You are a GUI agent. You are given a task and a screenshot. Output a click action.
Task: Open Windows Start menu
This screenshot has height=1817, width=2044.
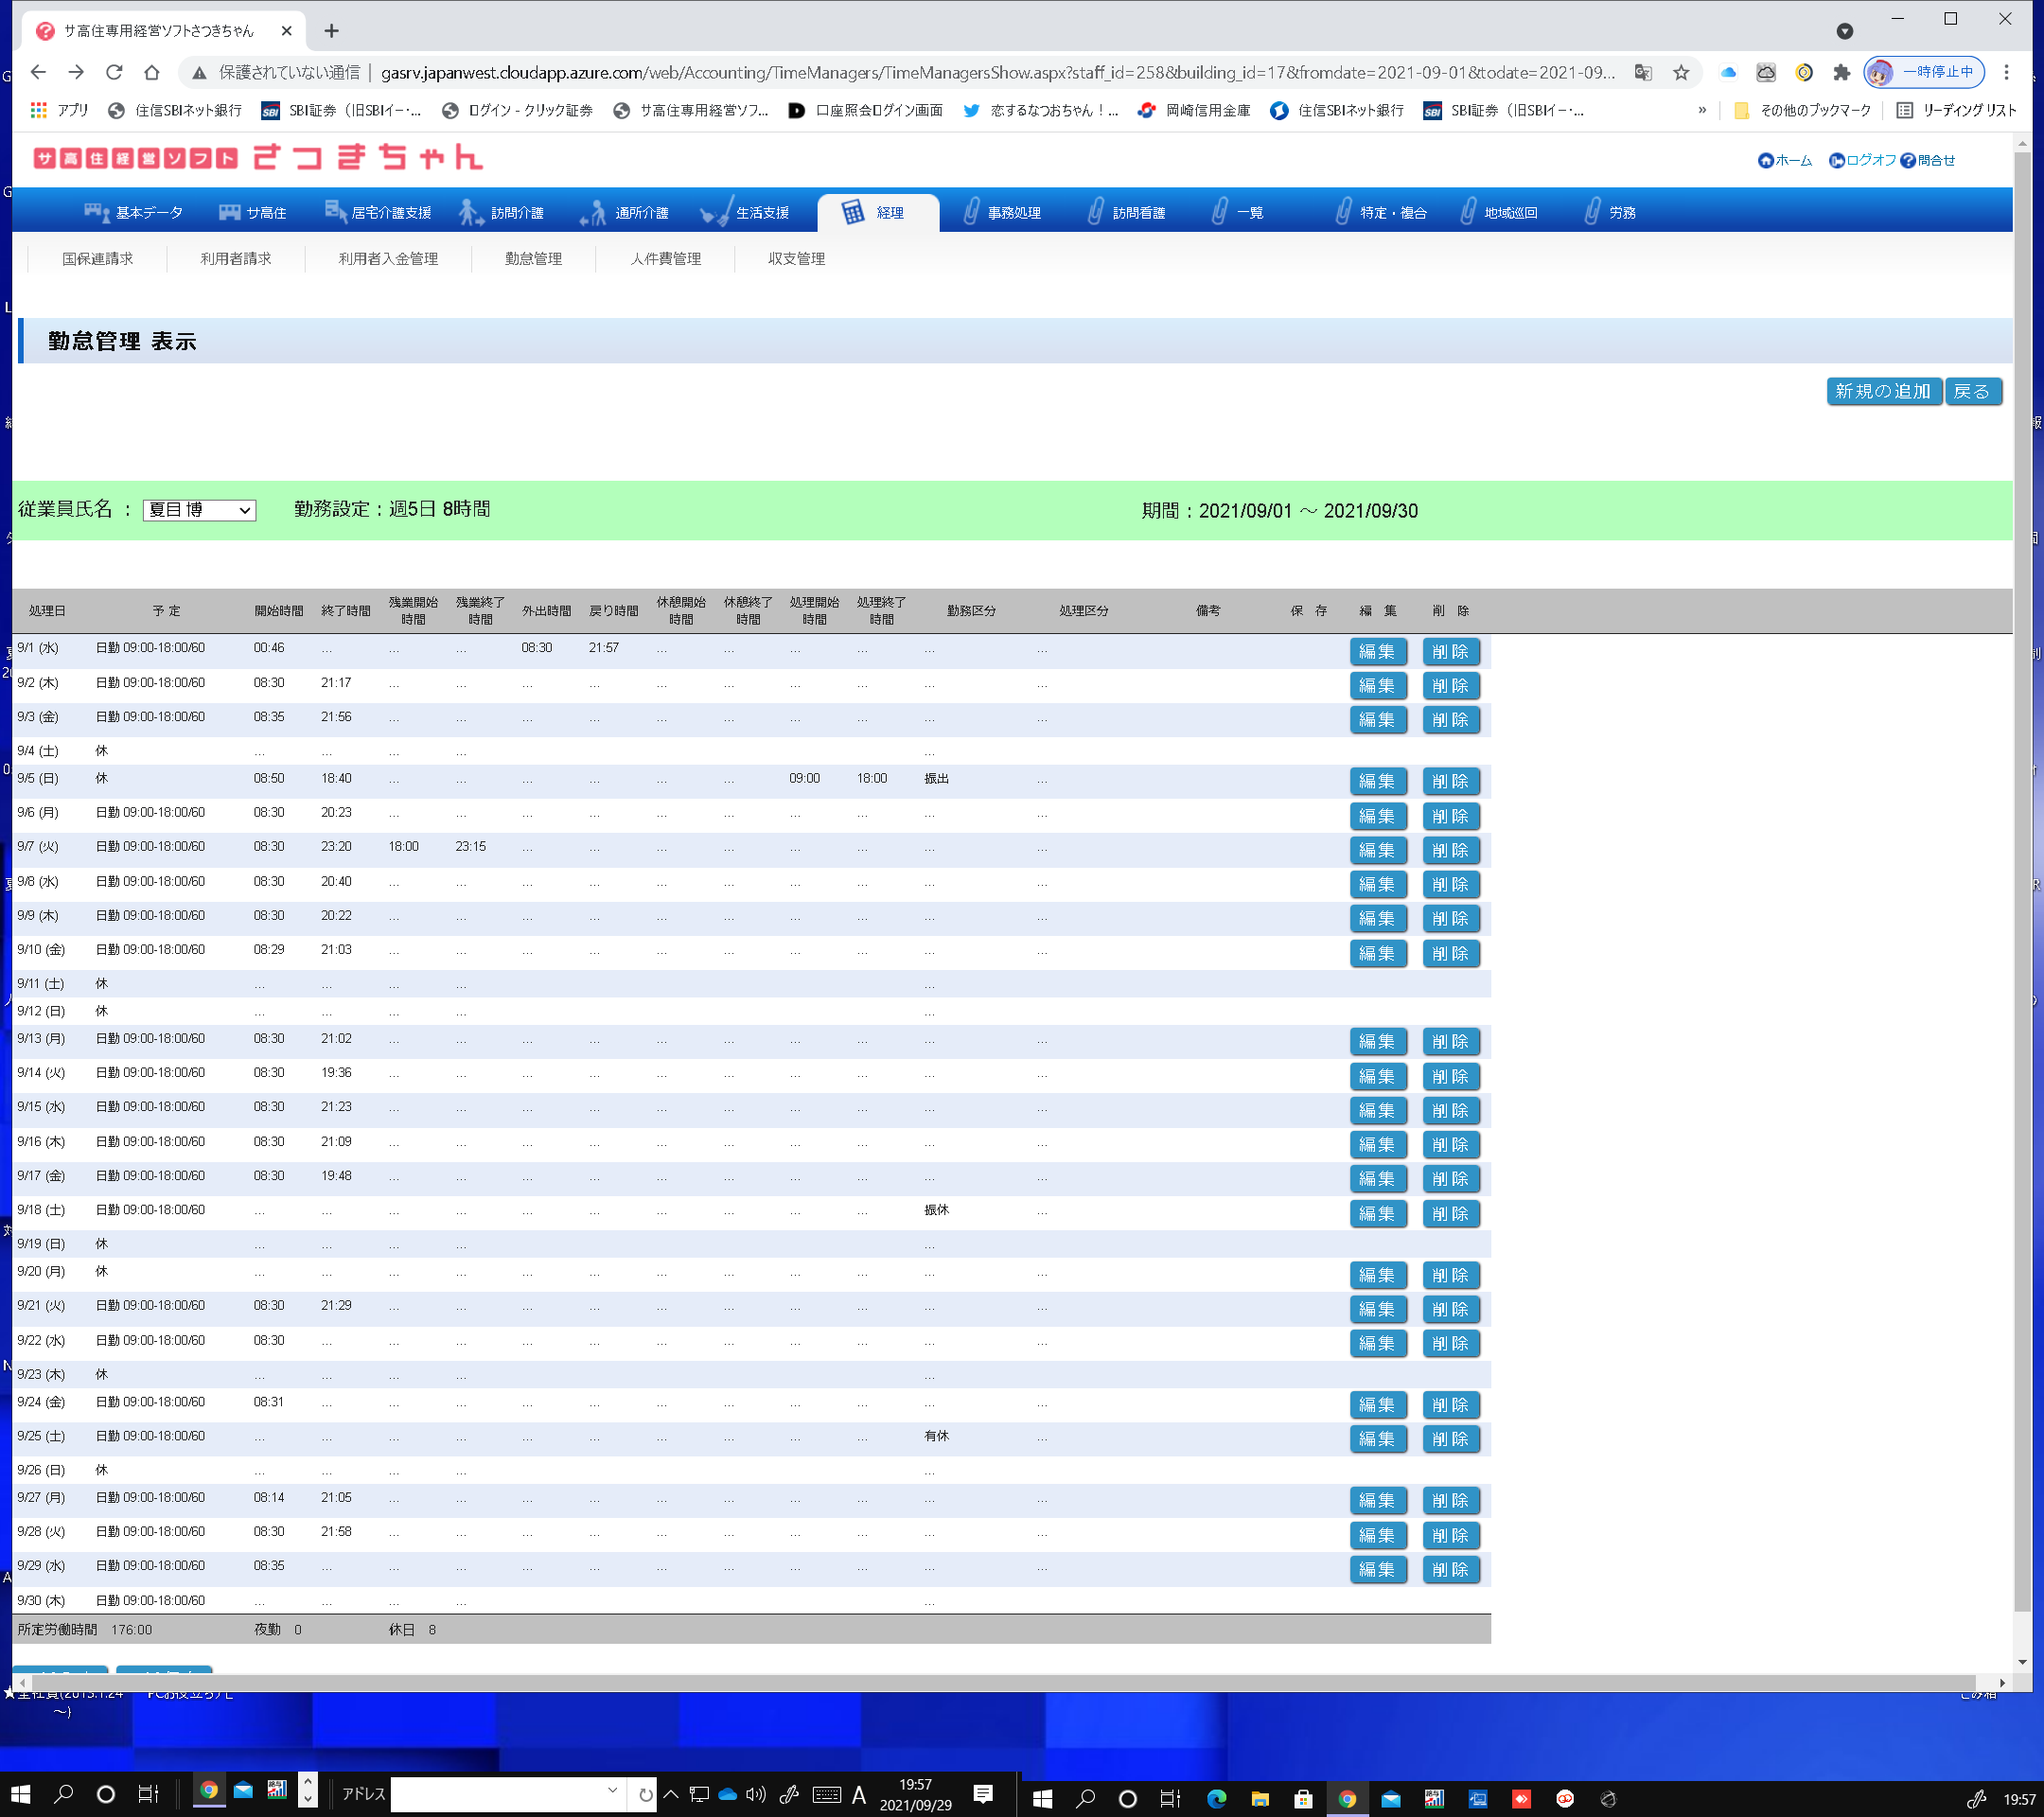click(20, 1793)
